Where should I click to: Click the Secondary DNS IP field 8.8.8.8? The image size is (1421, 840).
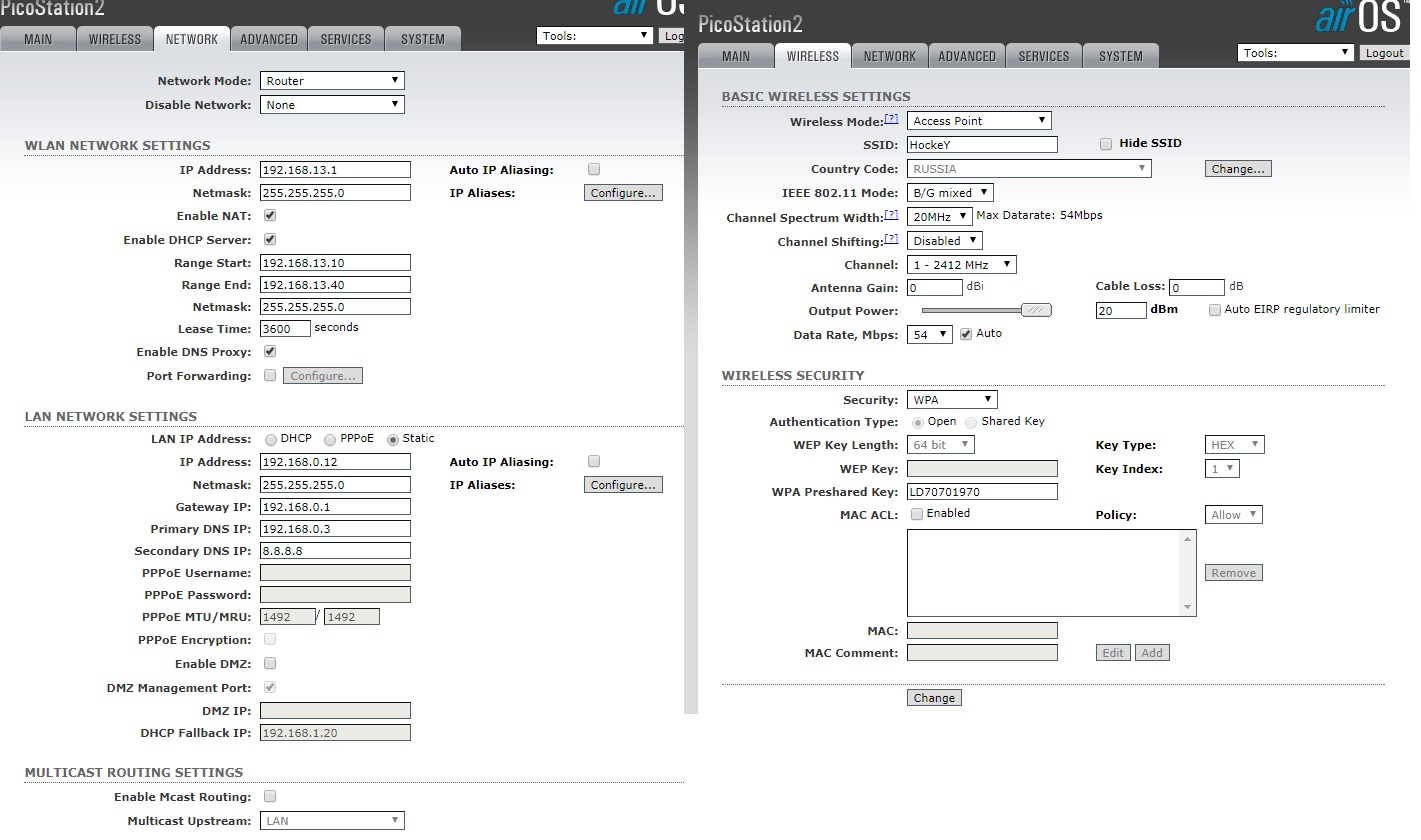(335, 551)
